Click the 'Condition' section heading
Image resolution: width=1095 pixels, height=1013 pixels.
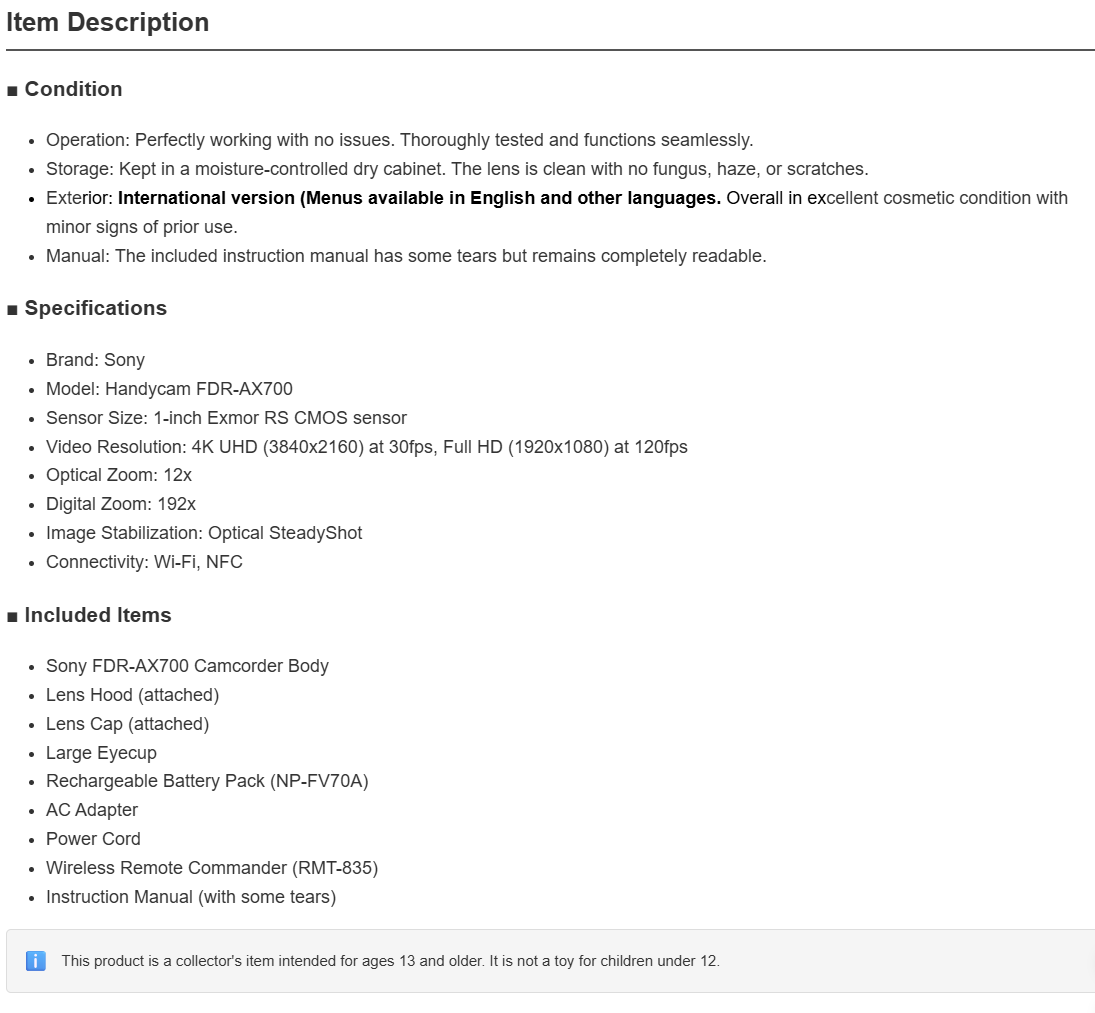(x=73, y=89)
